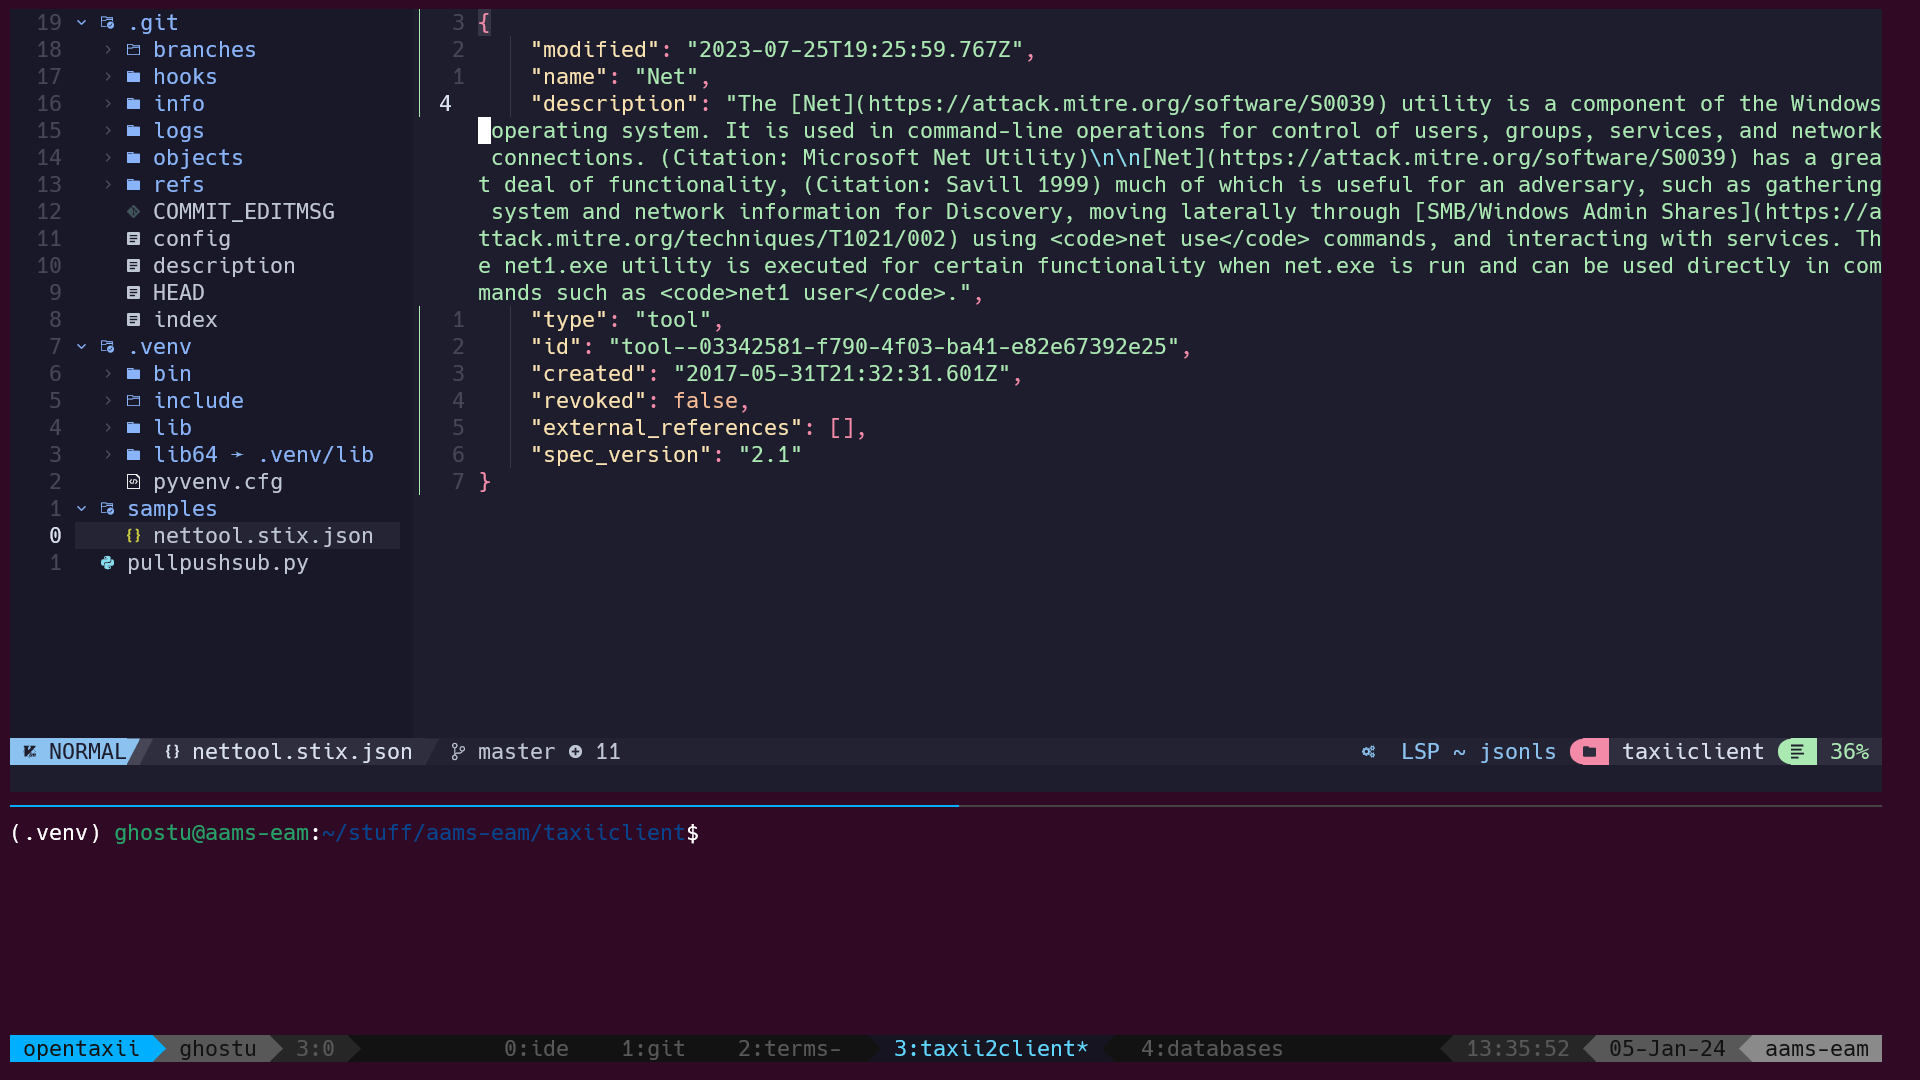The height and width of the screenshot is (1080, 1920).
Task: Click the jsonls LSP label
Action: click(1518, 751)
